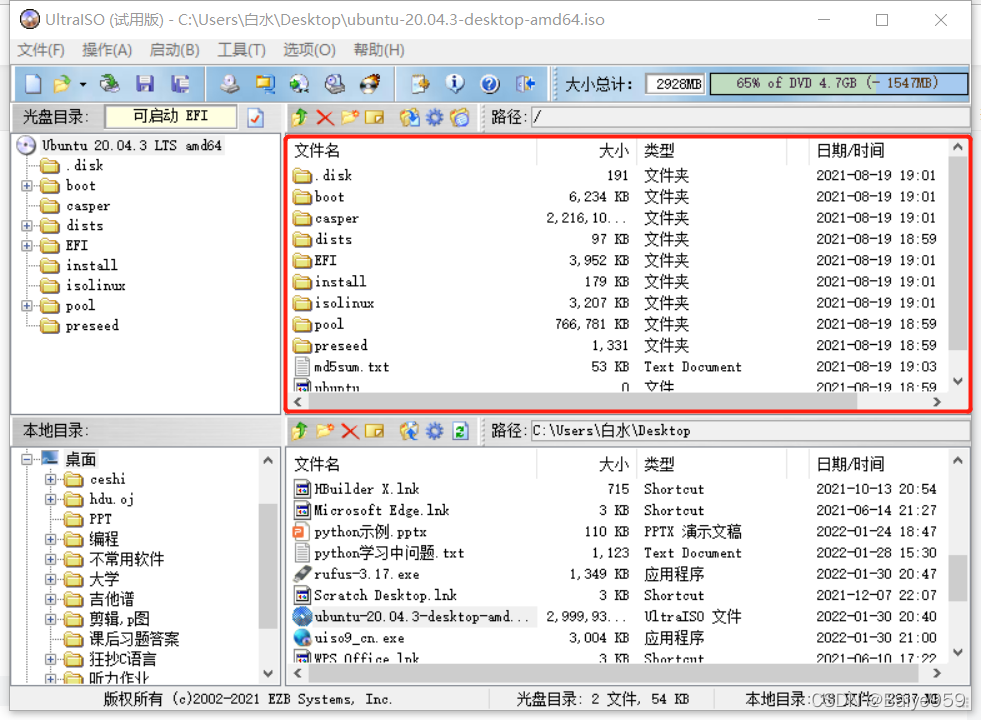Select 吉他谱 folder in local tree

[x=111, y=599]
